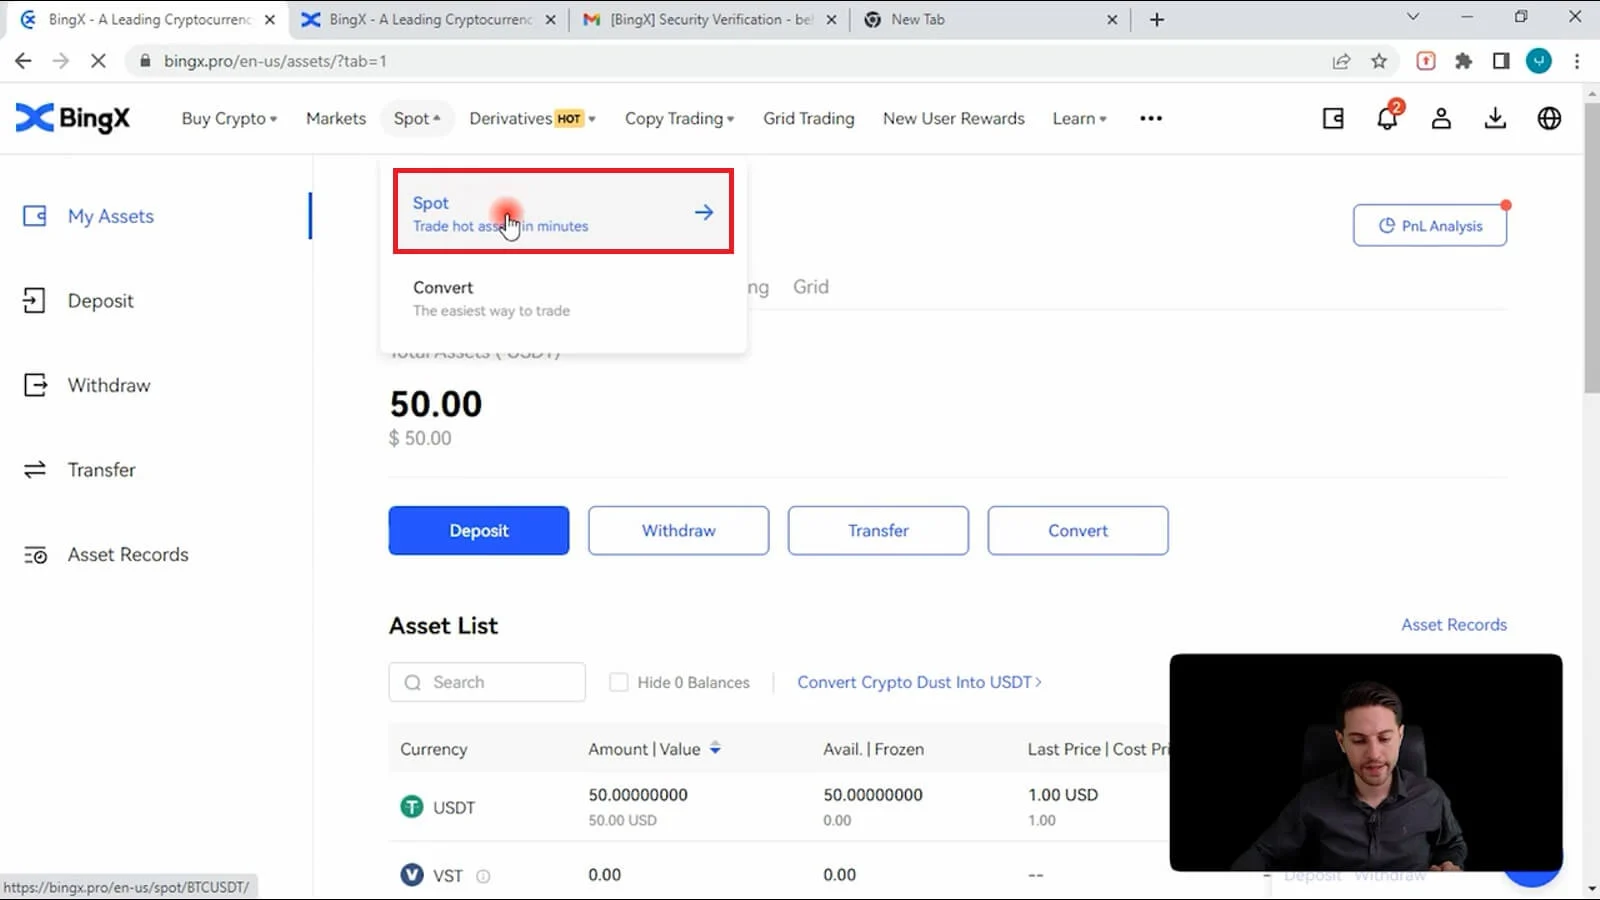Expand the Learn dropdown
This screenshot has height=900, width=1600.
(x=1079, y=118)
